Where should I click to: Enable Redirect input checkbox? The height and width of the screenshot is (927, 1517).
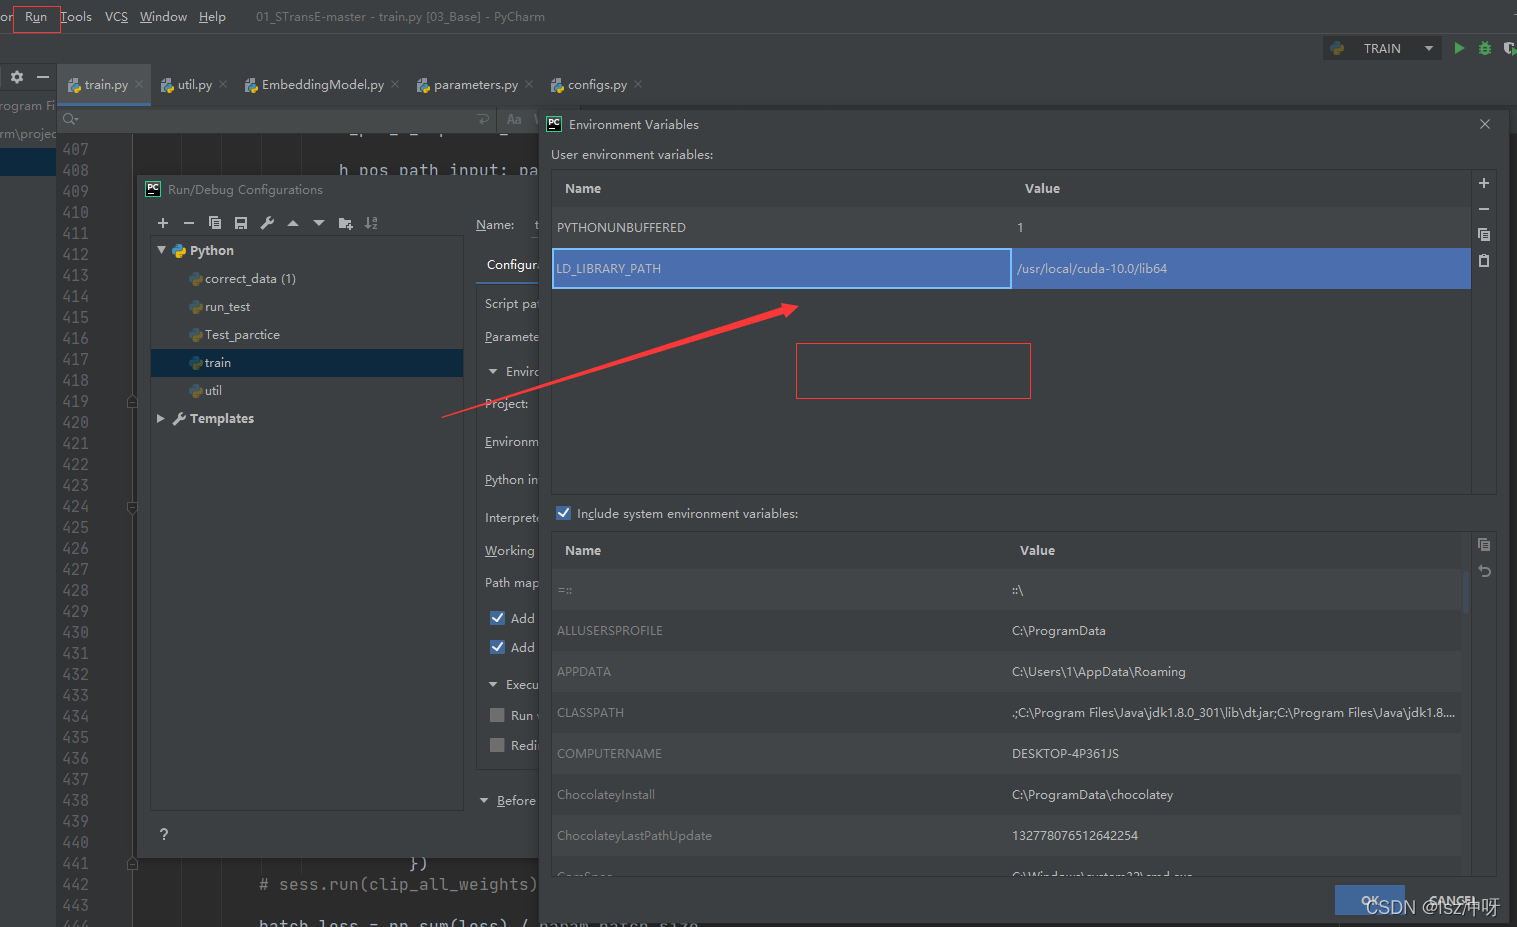pos(497,745)
